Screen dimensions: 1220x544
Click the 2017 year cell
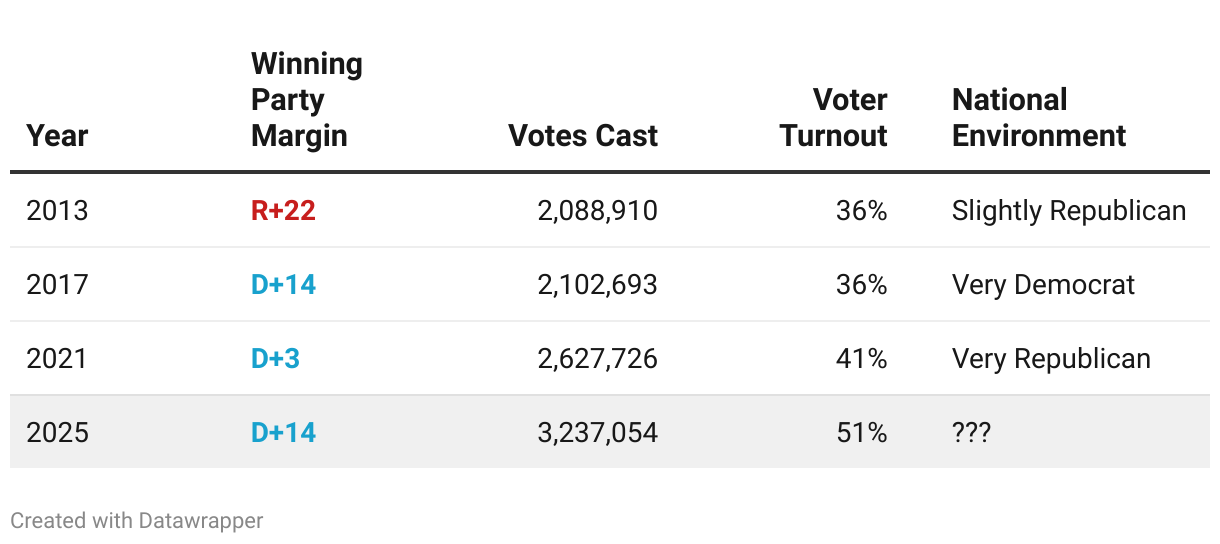coord(57,285)
